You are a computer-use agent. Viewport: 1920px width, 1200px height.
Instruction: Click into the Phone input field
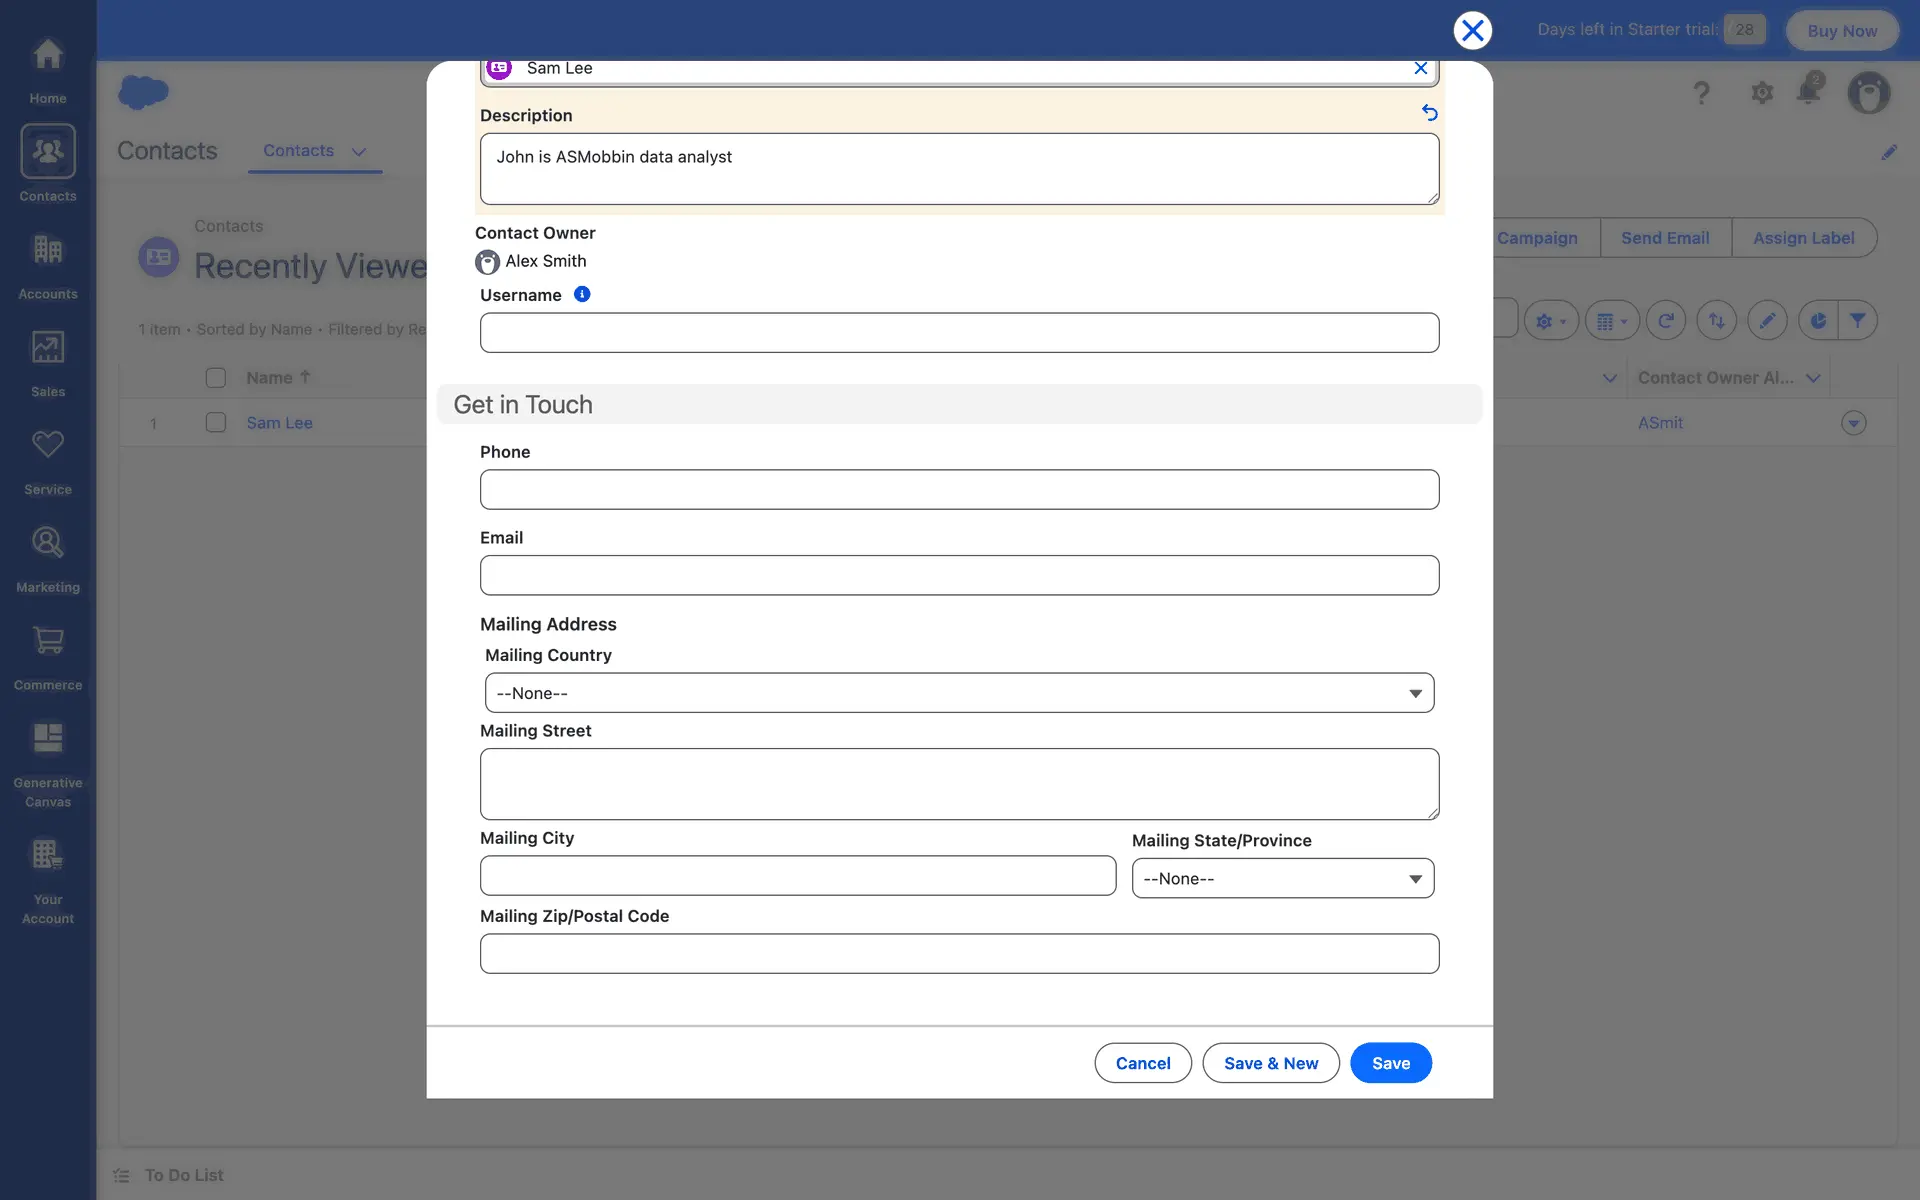(959, 490)
